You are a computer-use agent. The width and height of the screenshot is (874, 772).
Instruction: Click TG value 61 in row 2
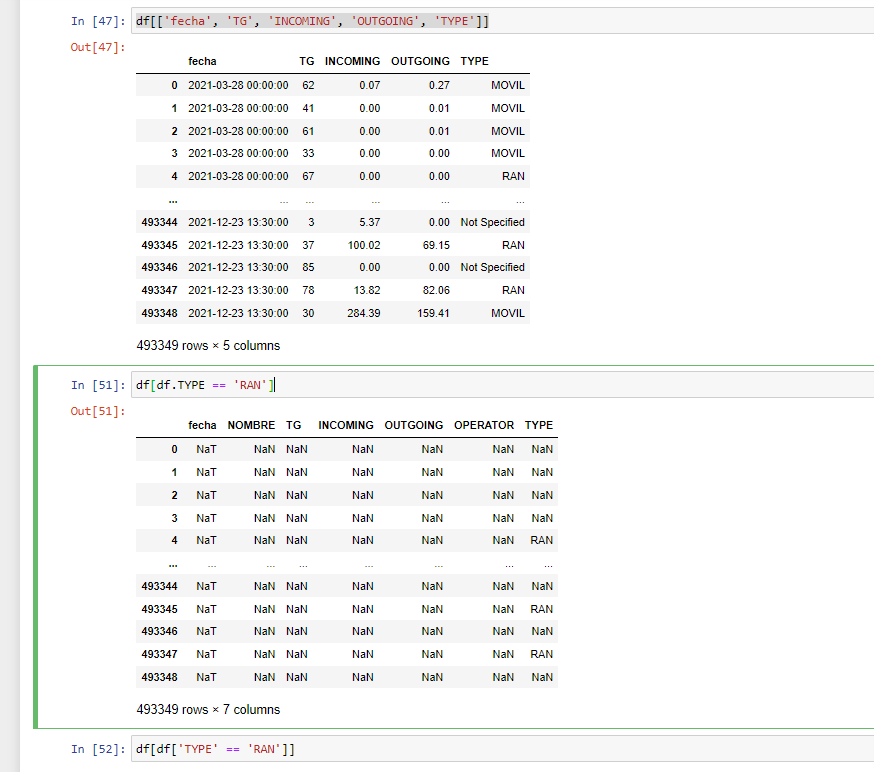coord(308,131)
